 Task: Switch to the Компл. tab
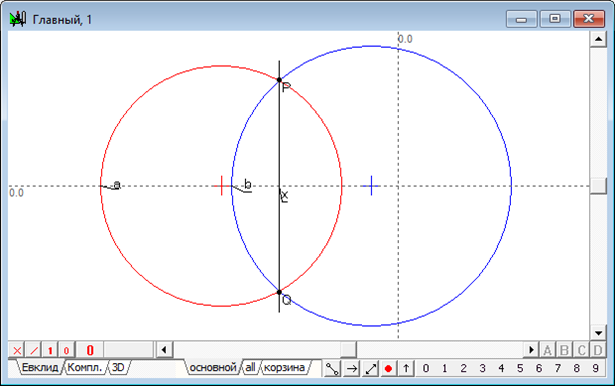85,368
